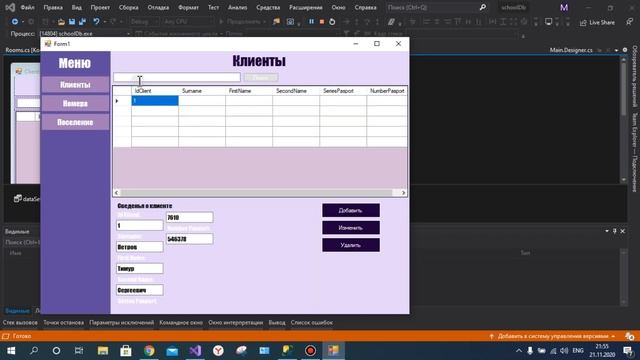Open Microsoft Store from the taskbar

tap(126, 351)
